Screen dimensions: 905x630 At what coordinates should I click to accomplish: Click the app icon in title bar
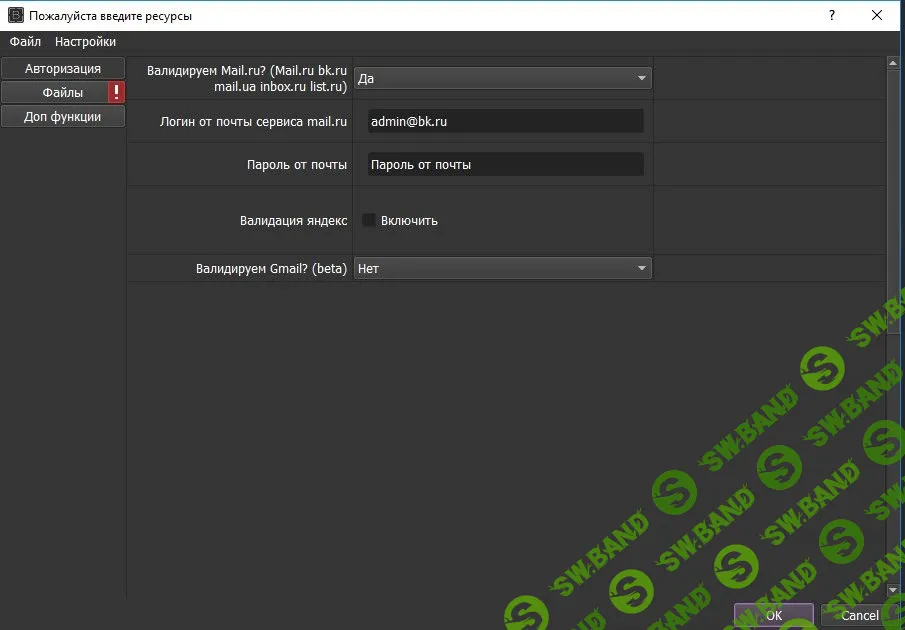pos(16,16)
